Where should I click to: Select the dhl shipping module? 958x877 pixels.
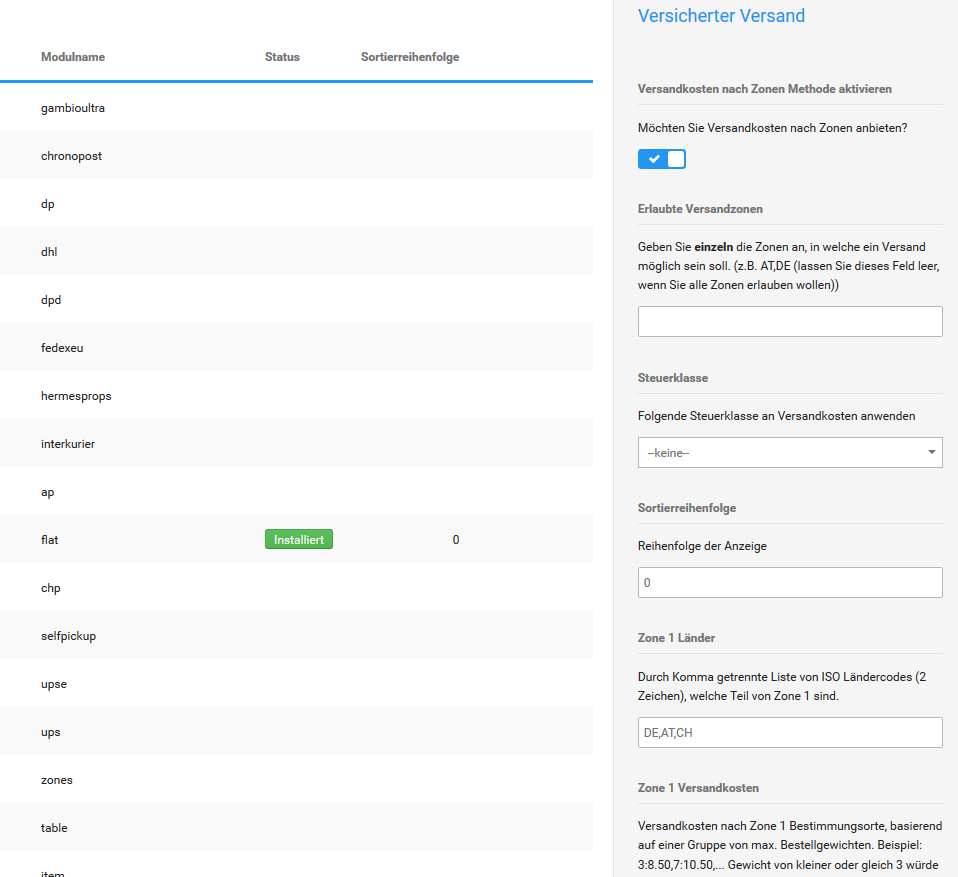[49, 252]
